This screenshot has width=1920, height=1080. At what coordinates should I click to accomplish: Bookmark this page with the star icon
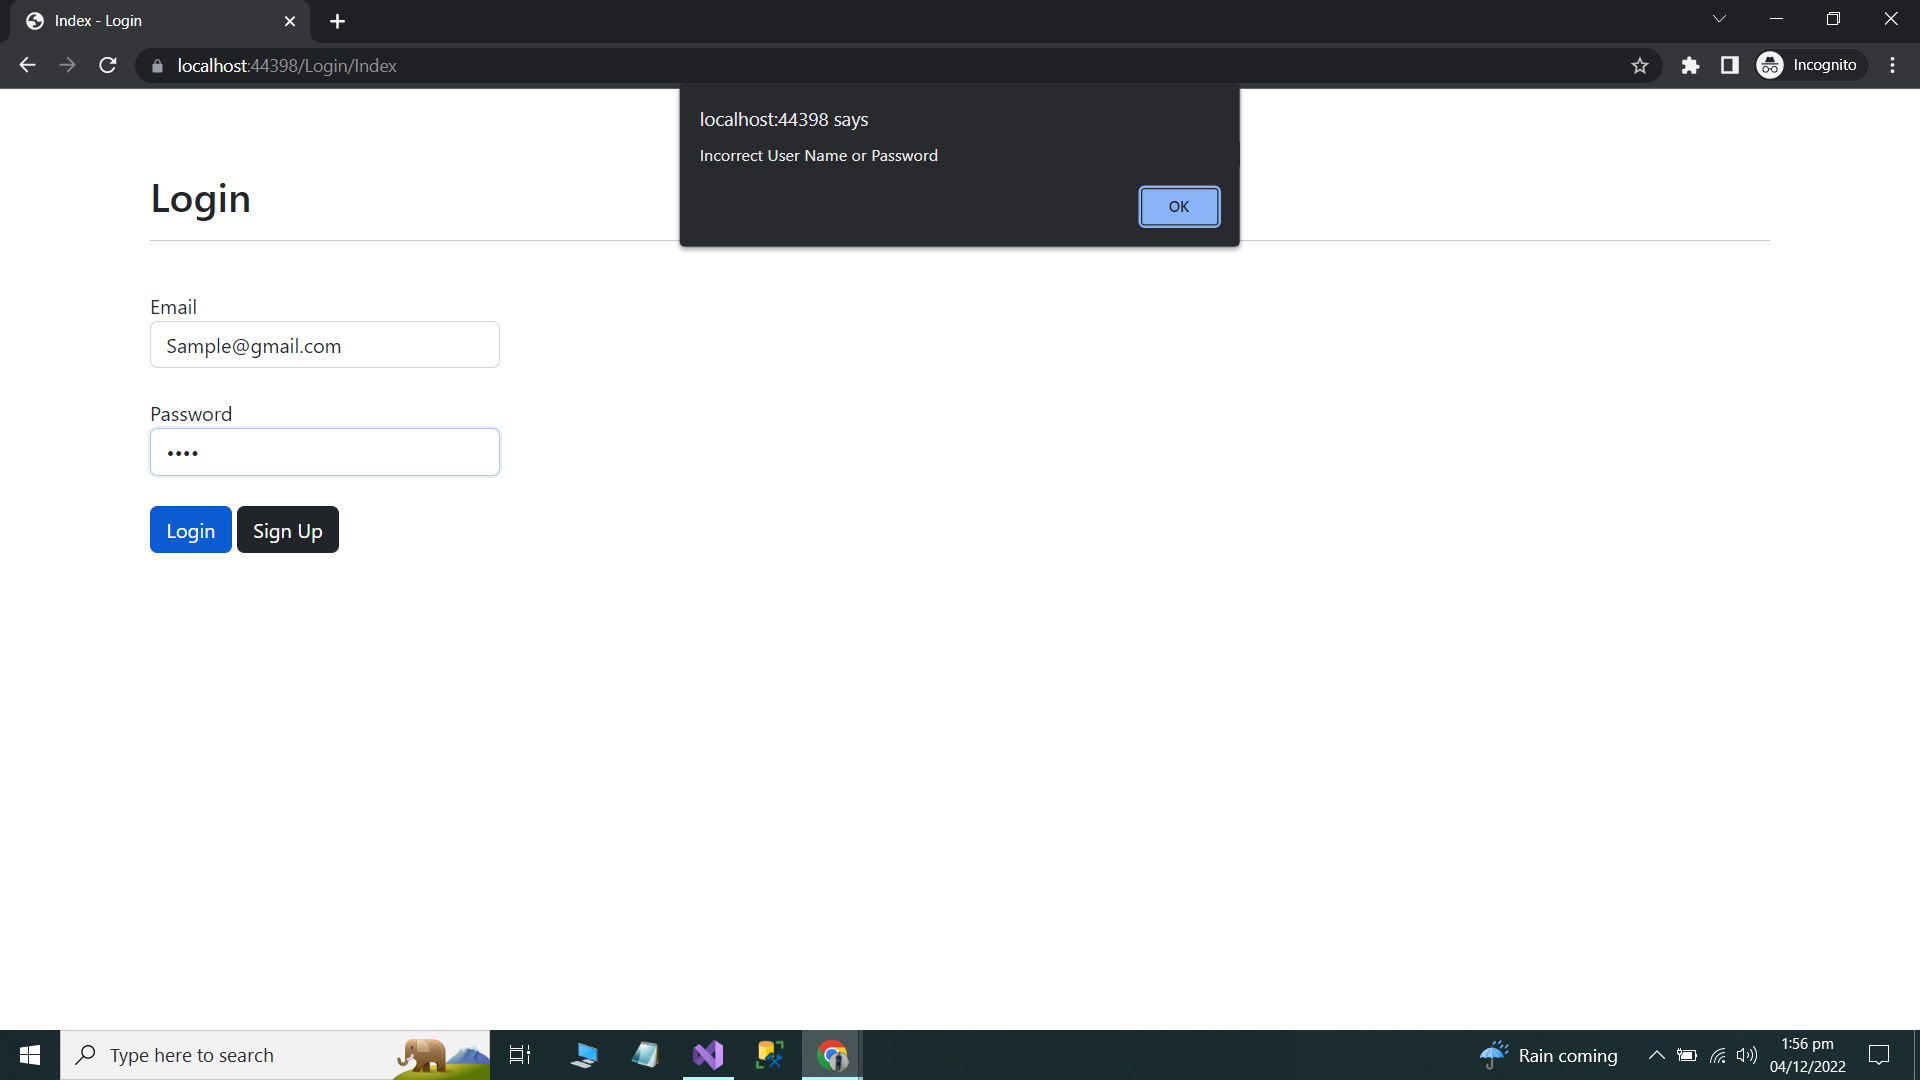point(1640,65)
